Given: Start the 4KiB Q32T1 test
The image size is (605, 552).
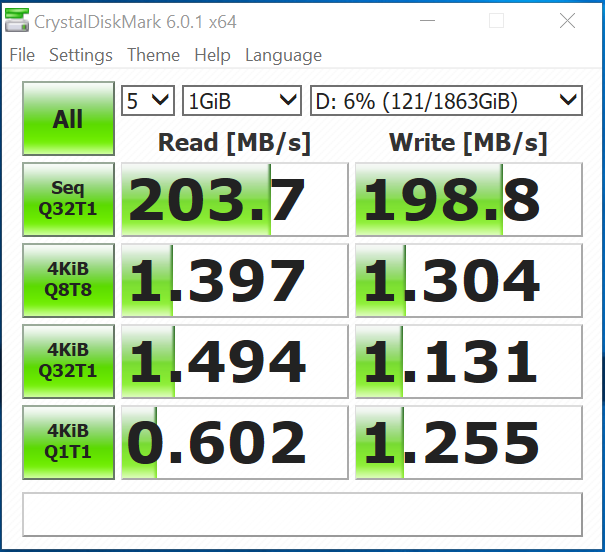Looking at the screenshot, I should tap(69, 361).
